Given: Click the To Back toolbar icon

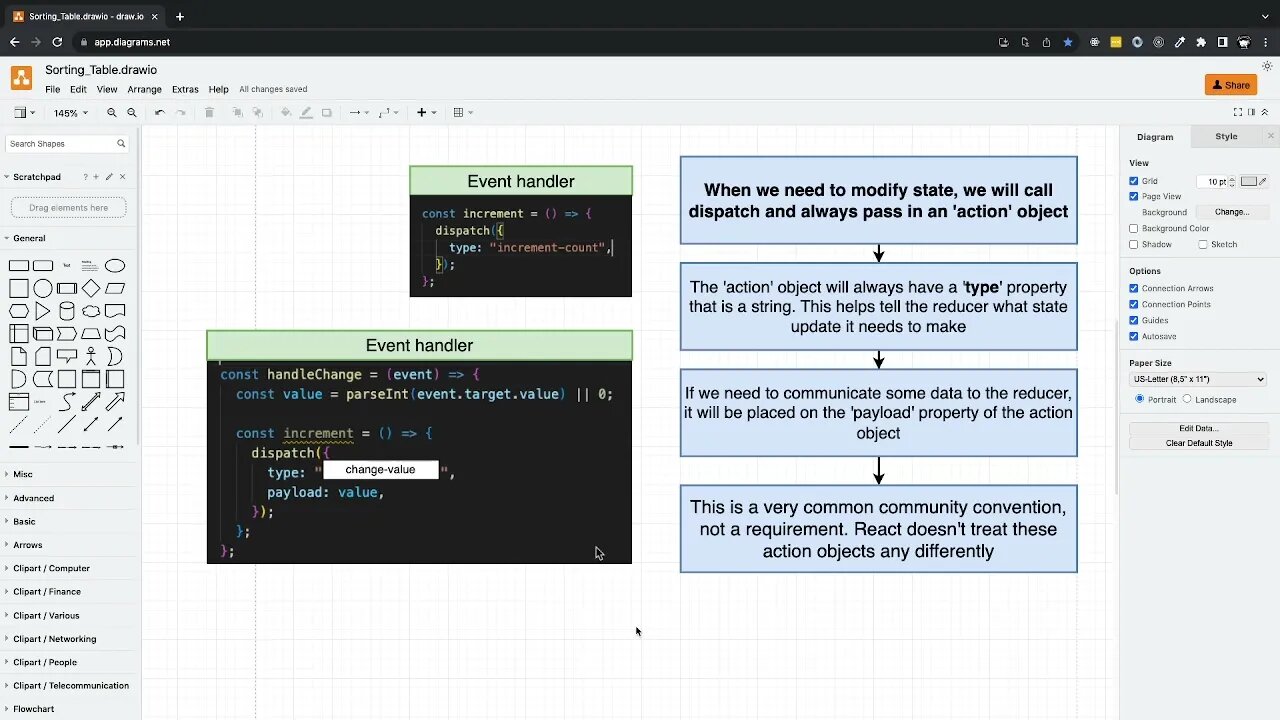Looking at the screenshot, I should coord(258,113).
